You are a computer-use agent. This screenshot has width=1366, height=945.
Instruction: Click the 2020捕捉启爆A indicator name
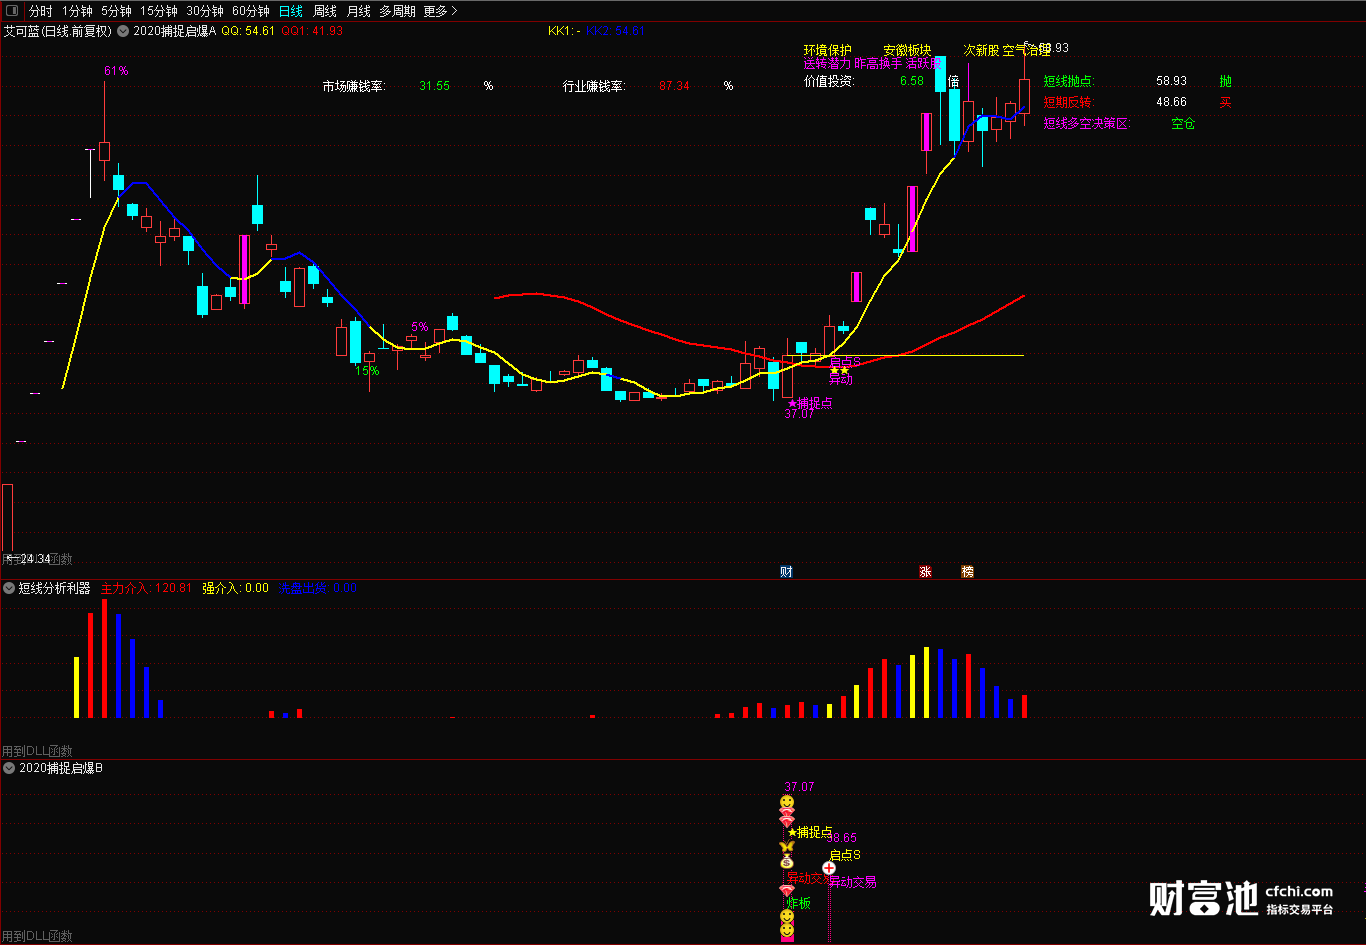click(x=175, y=31)
